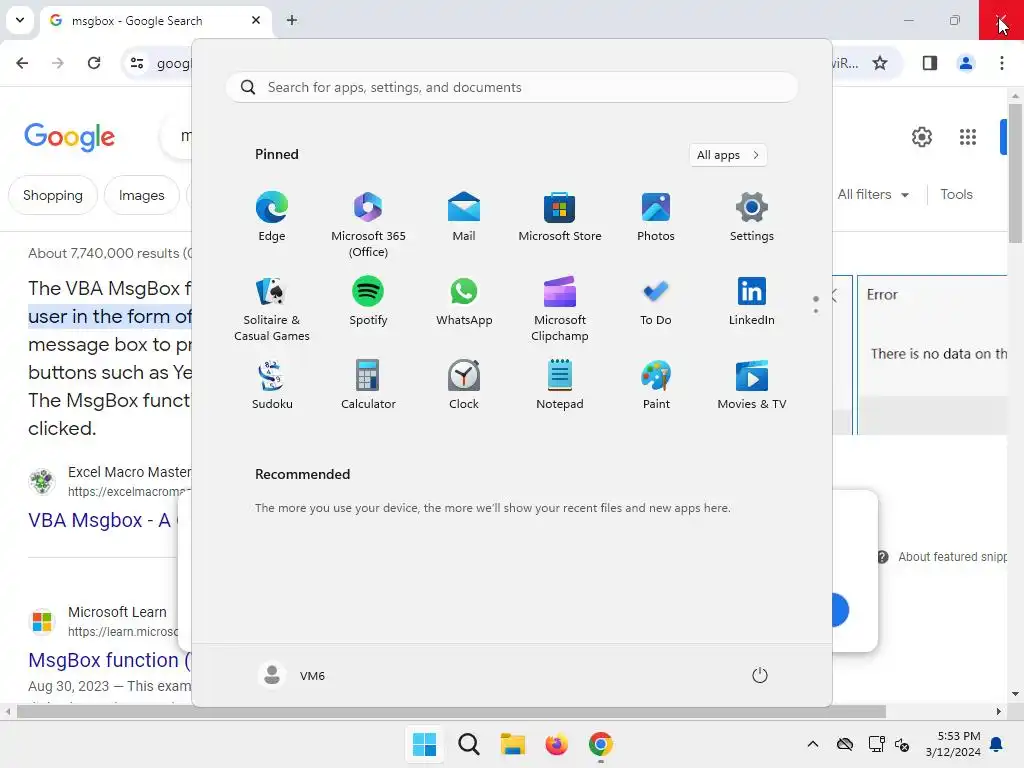
Task: Open the Calculator app
Action: tap(368, 385)
